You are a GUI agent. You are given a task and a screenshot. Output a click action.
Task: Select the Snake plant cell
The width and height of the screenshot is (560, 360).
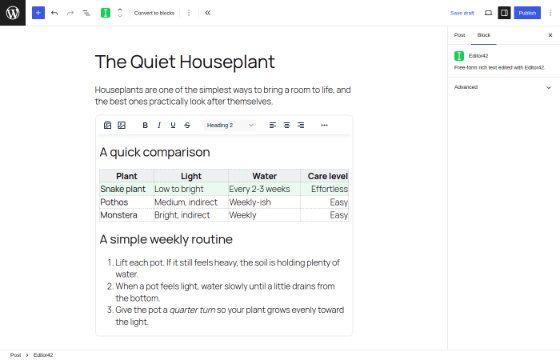(126, 189)
